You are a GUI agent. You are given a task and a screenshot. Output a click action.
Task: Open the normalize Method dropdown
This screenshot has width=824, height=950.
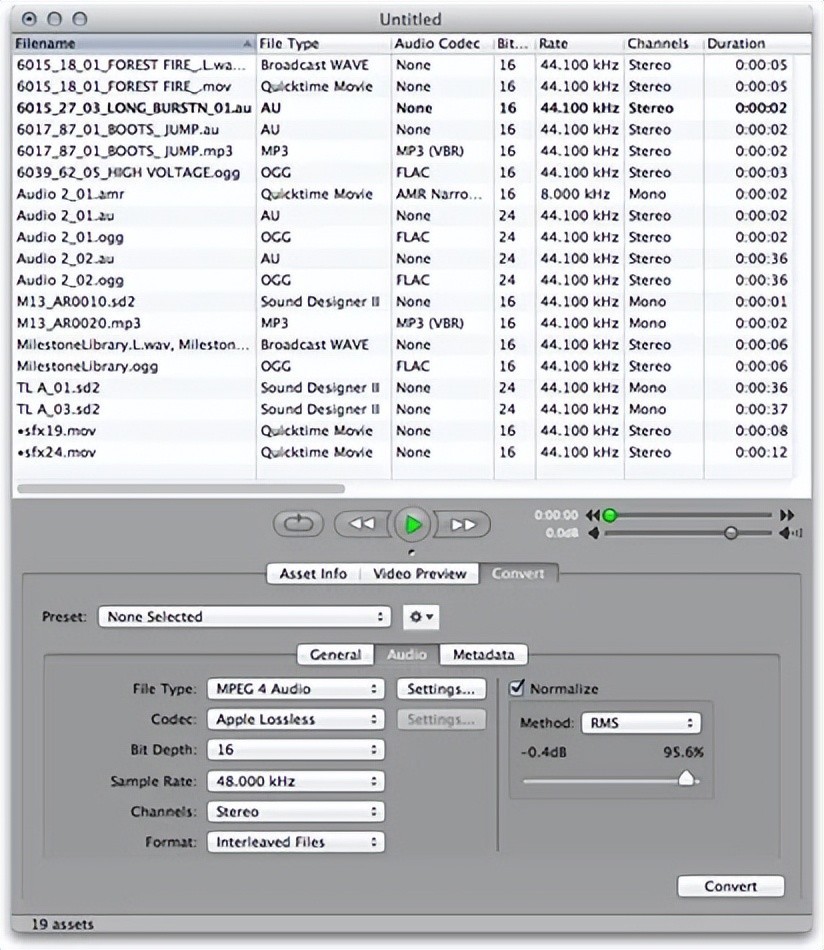(x=640, y=723)
